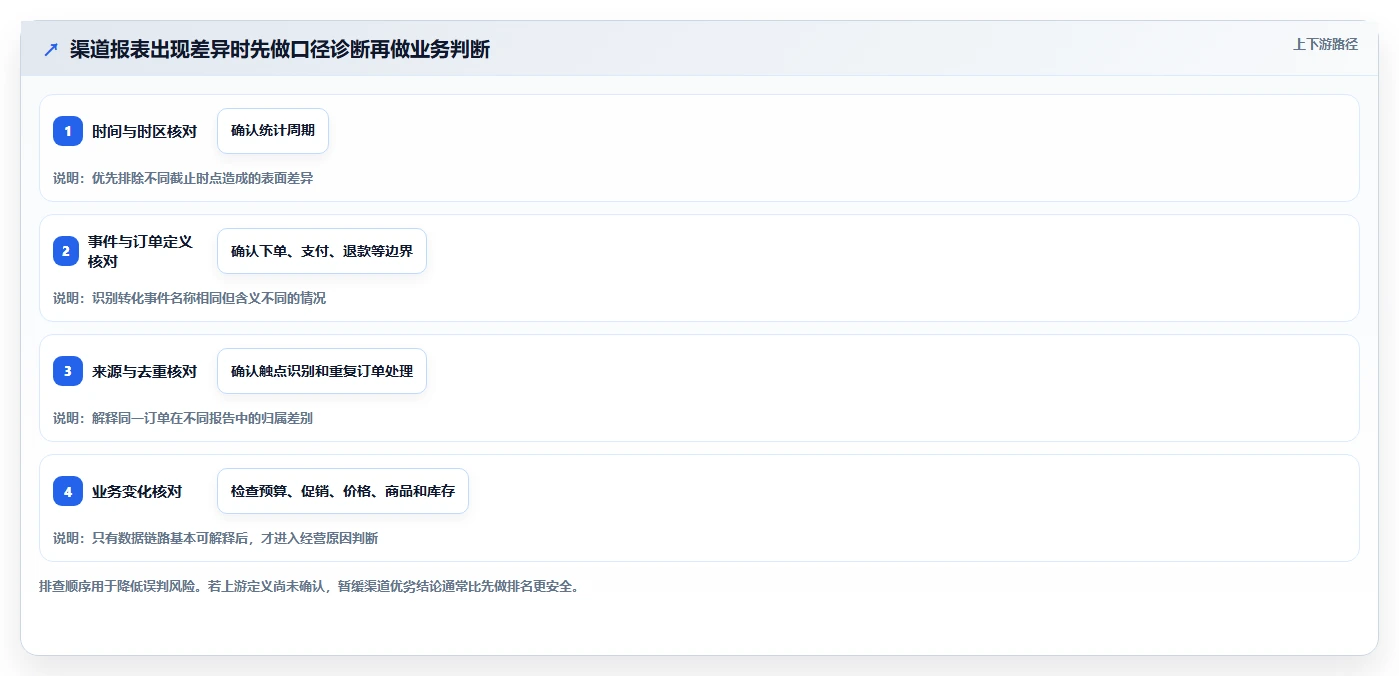Select the step label 业务变化核对
1399x676 pixels.
[137, 491]
